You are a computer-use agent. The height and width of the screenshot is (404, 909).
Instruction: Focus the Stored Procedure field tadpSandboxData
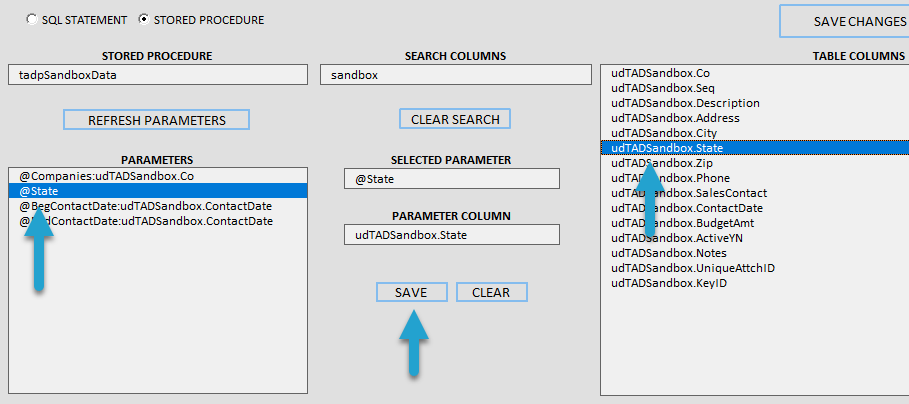[158, 75]
